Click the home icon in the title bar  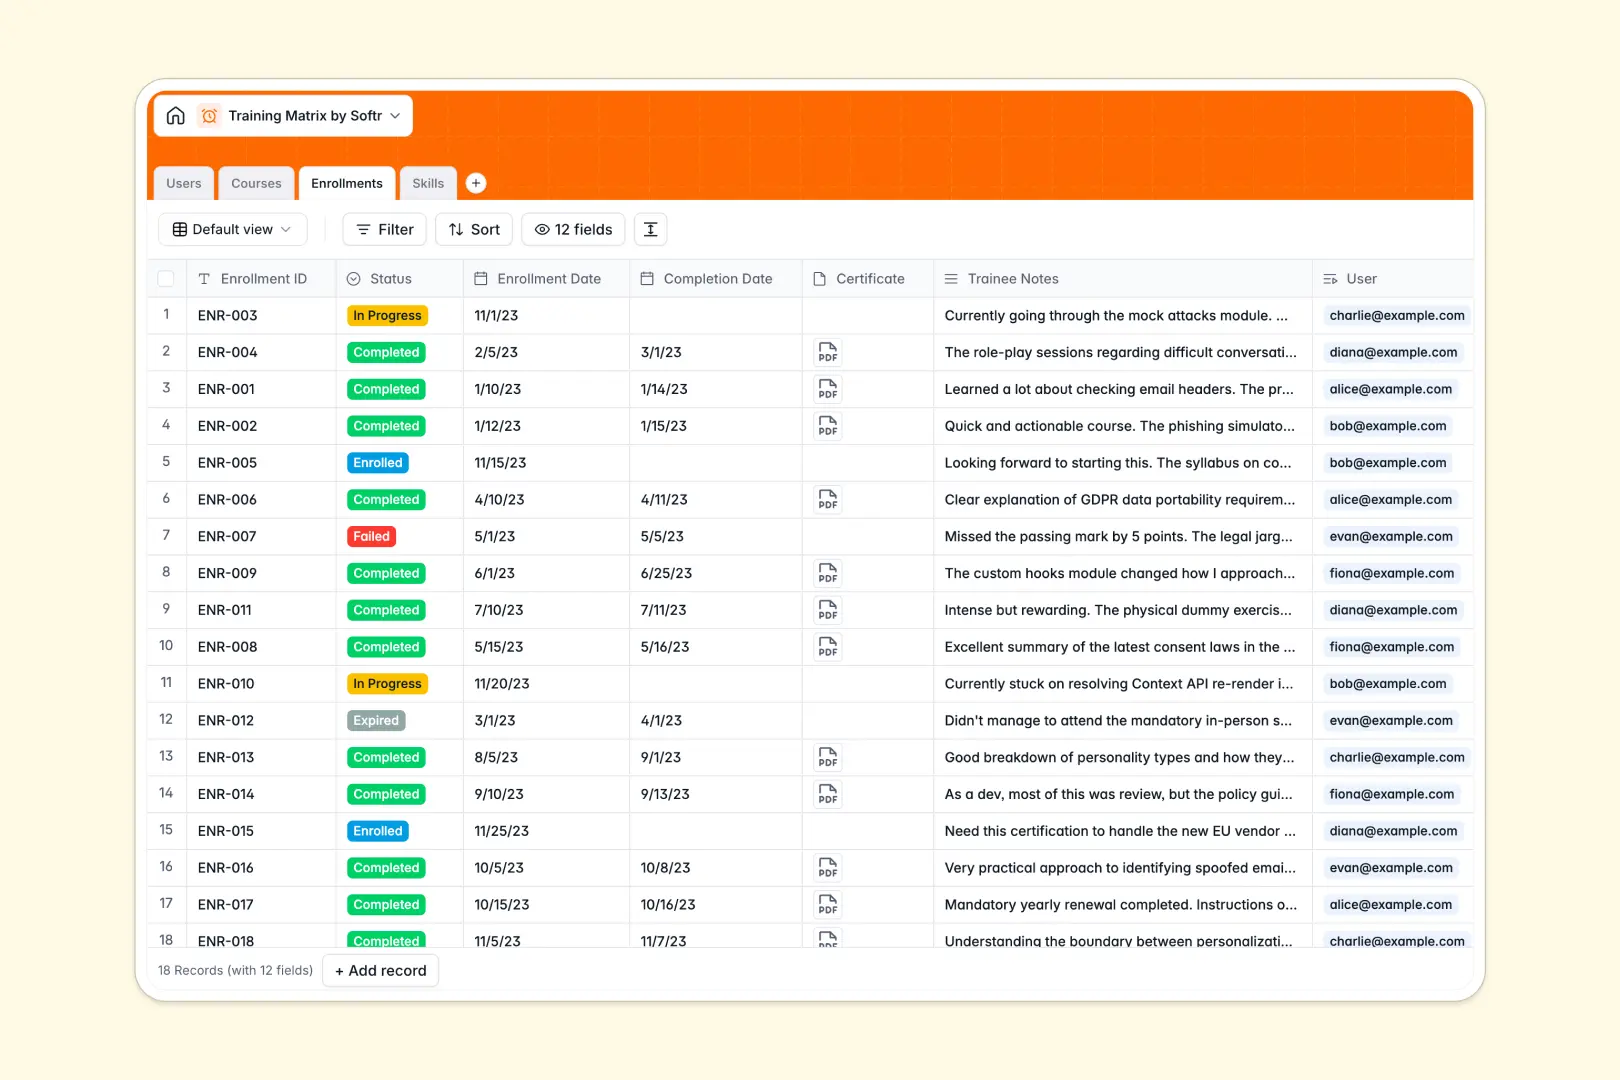[x=175, y=115]
